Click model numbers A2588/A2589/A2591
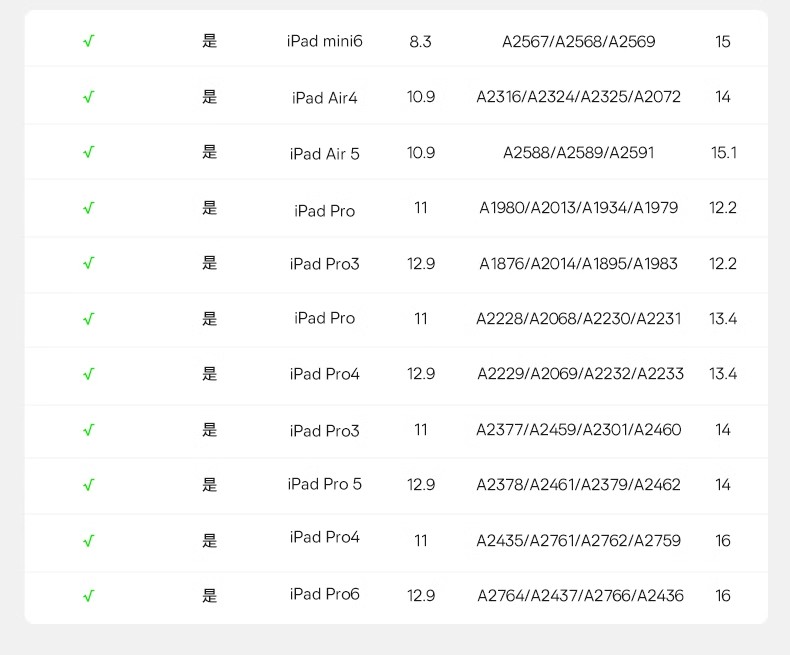Viewport: 790px width, 655px height. pyautogui.click(x=578, y=152)
